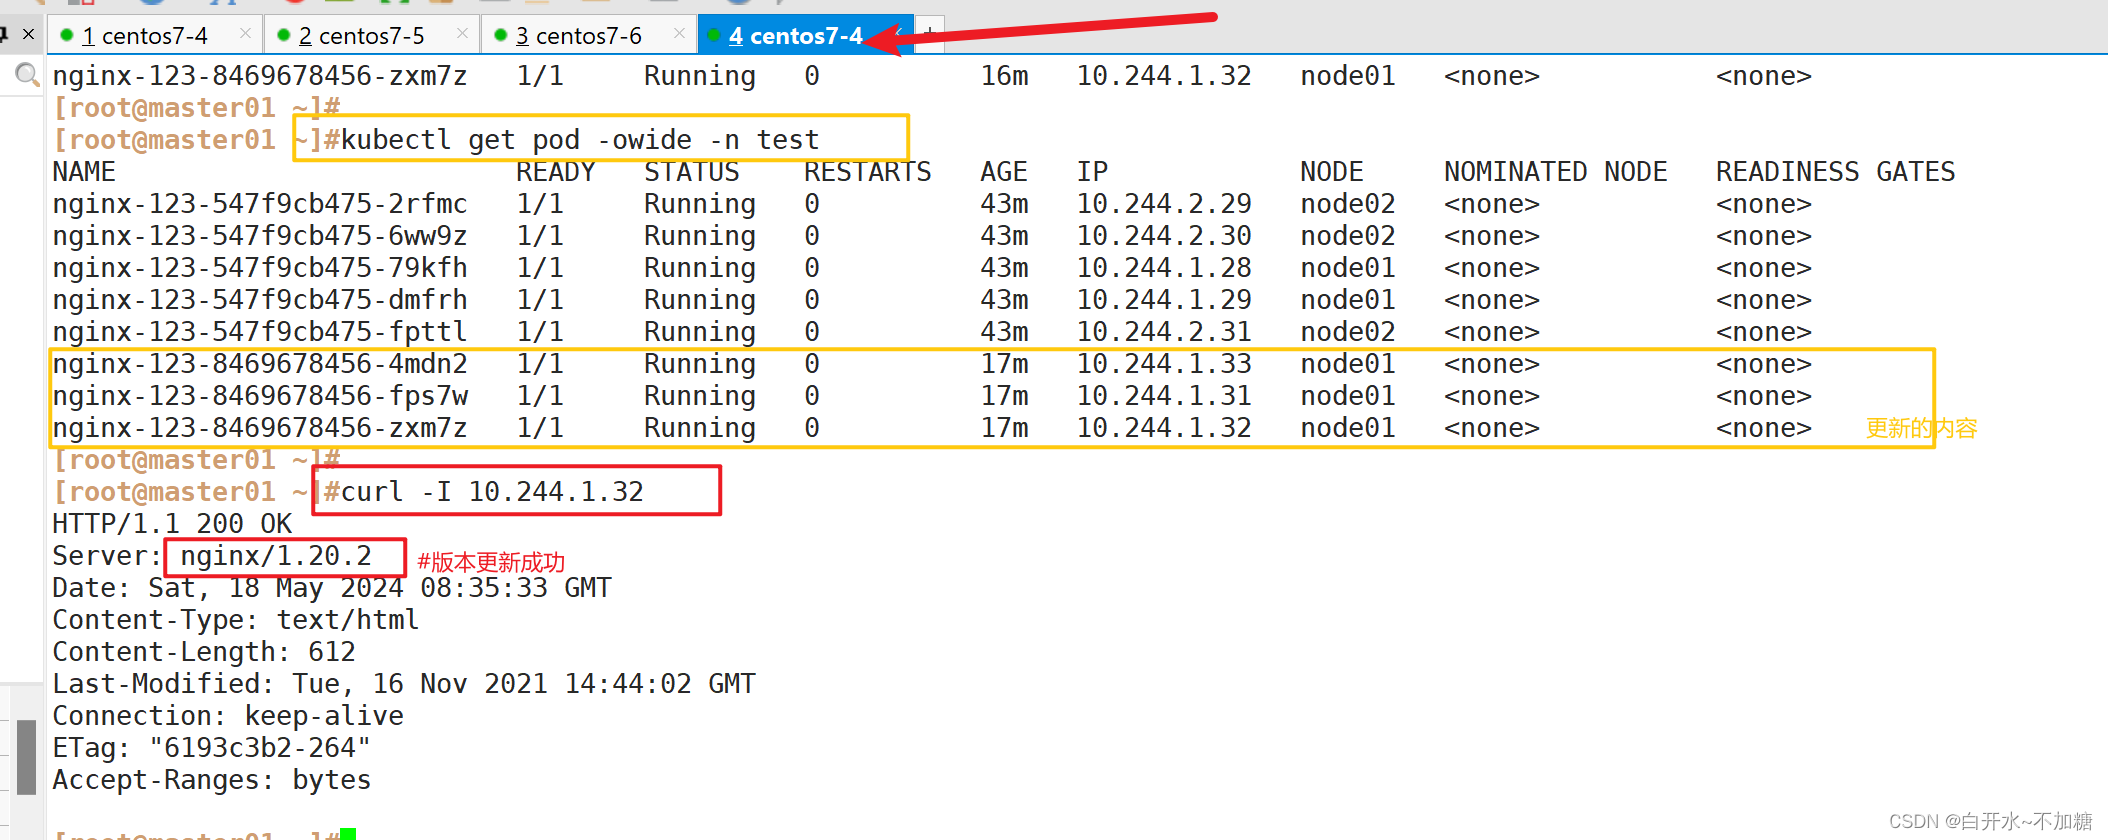Switch to the '1 centos7-4' session tab

tap(155, 36)
